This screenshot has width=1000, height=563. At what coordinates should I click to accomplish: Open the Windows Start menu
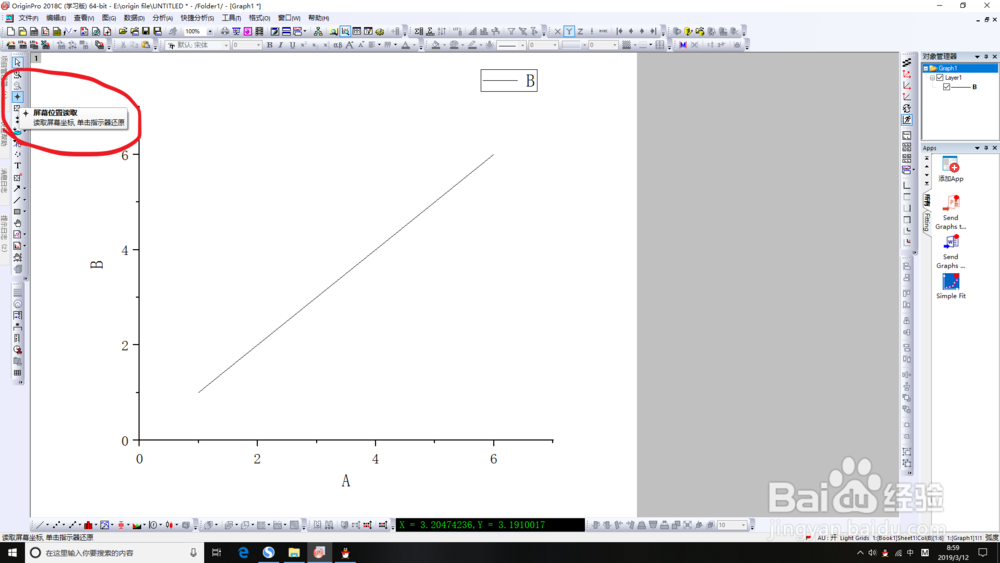pyautogui.click(x=12, y=552)
